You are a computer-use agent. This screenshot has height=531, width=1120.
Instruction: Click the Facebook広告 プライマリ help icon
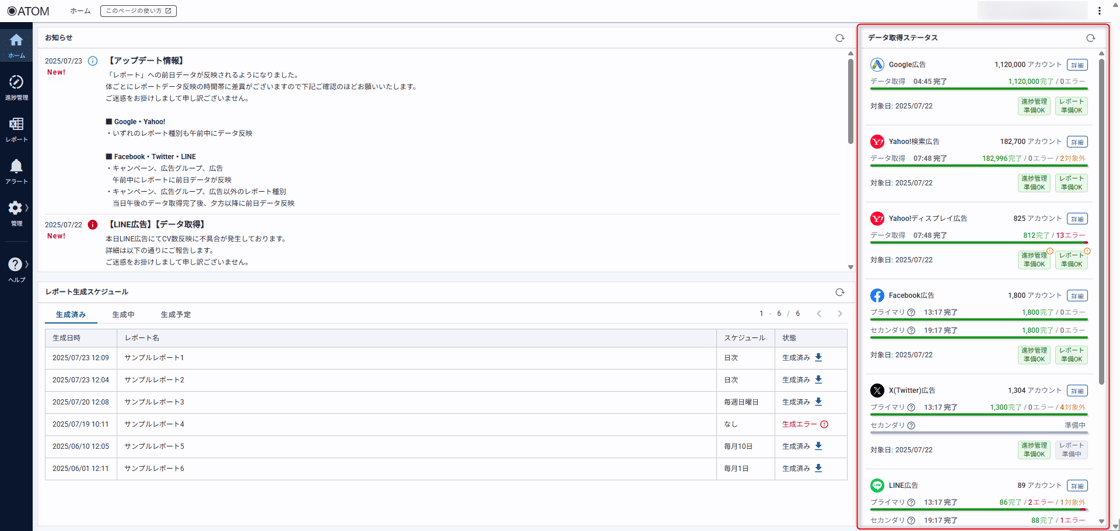click(x=911, y=313)
